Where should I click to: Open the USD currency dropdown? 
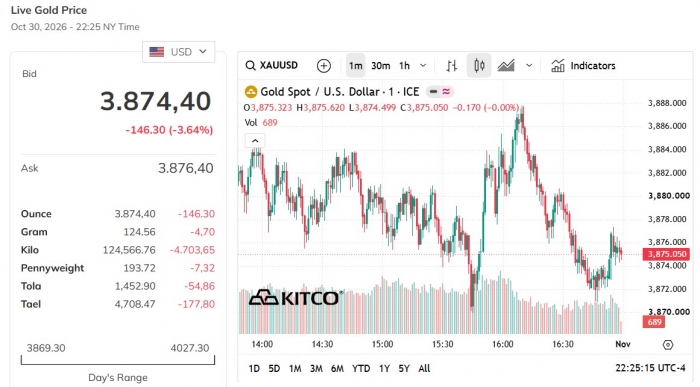coord(179,52)
